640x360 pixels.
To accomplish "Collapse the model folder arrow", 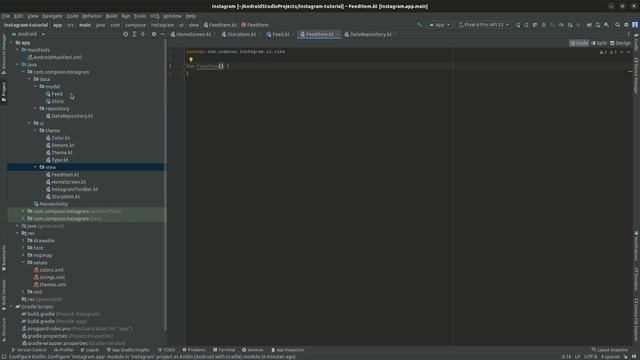I will [36, 87].
